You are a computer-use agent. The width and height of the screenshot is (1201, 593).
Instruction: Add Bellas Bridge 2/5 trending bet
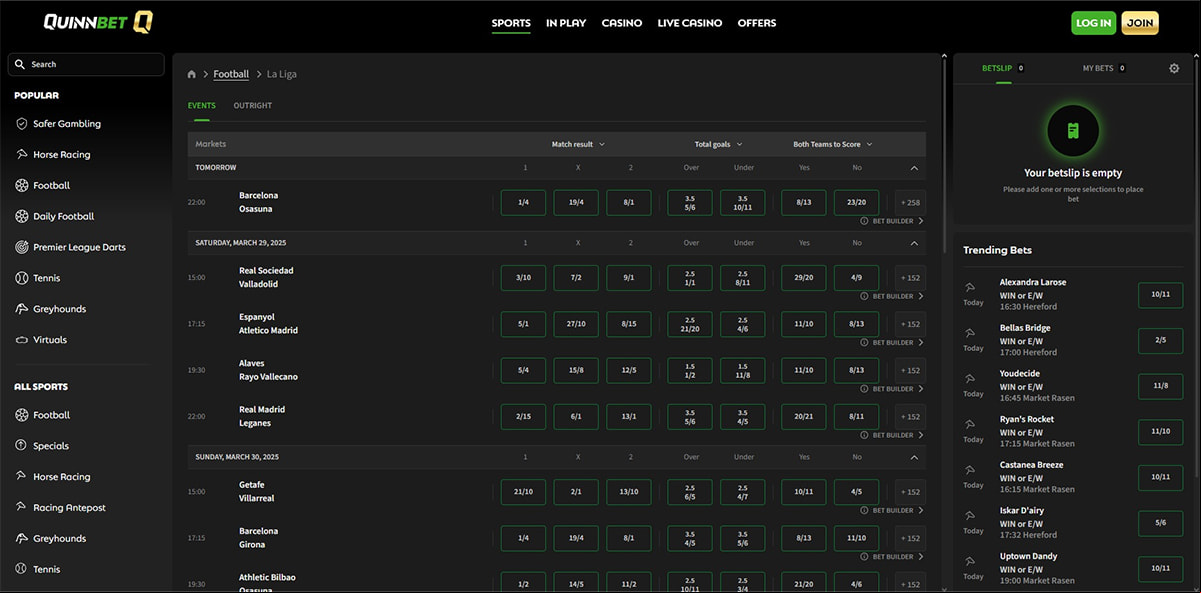tap(1160, 340)
